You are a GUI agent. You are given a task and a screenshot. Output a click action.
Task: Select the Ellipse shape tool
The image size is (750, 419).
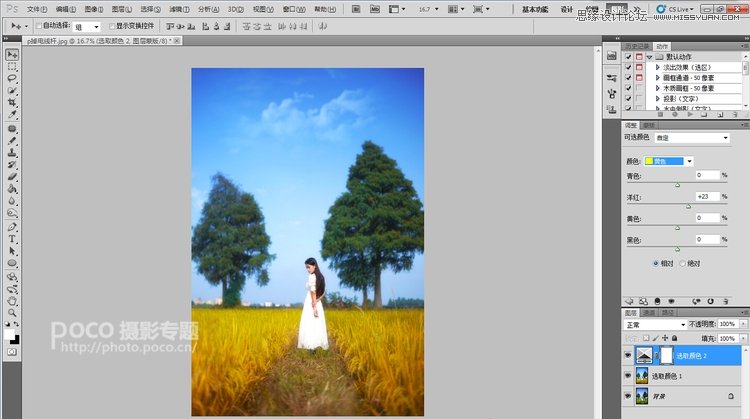(12, 263)
